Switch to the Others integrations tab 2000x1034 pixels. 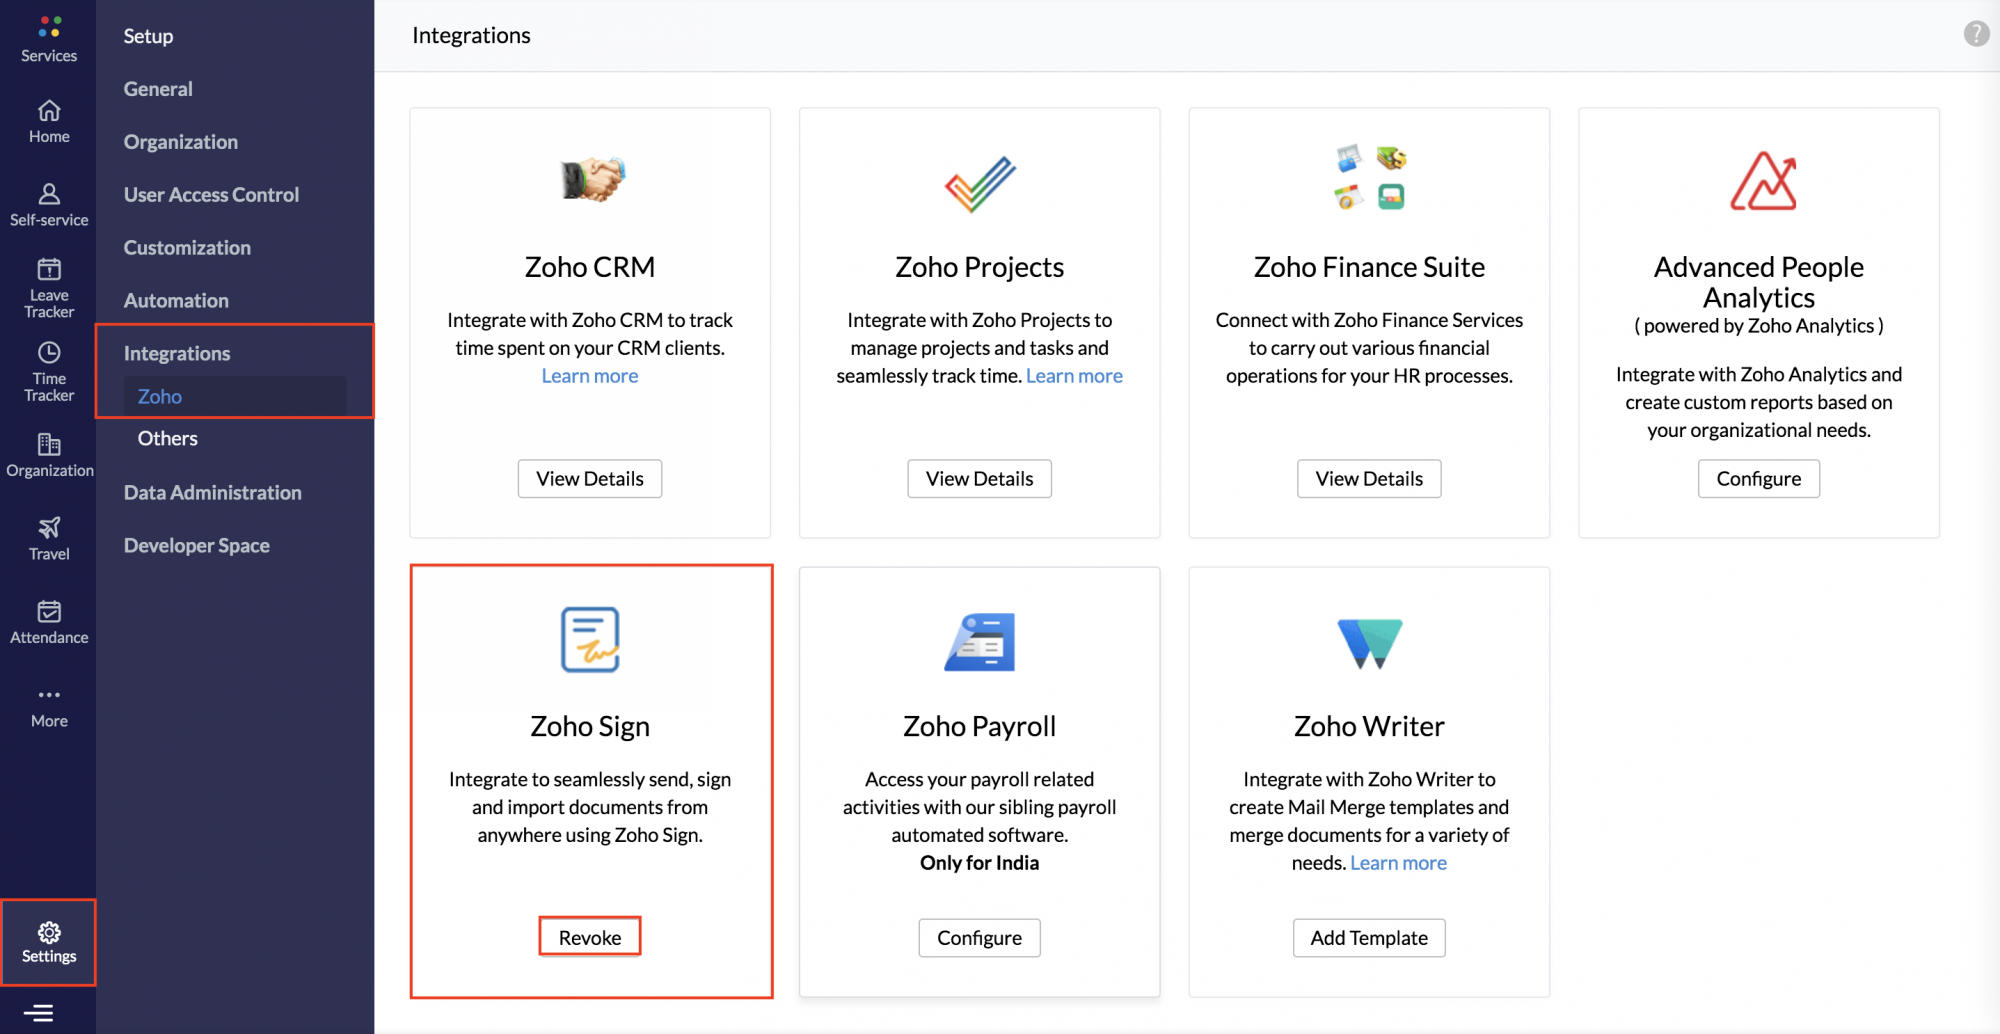pos(167,438)
